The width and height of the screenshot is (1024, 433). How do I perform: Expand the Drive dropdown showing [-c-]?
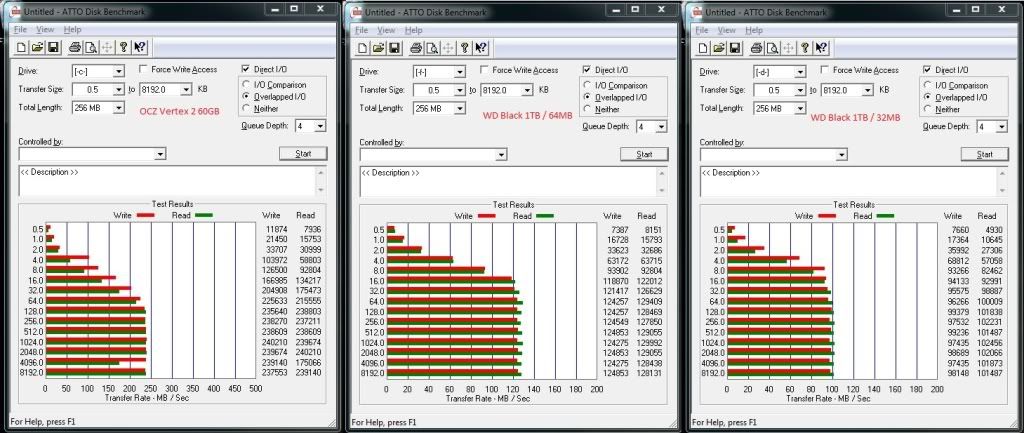[118, 71]
